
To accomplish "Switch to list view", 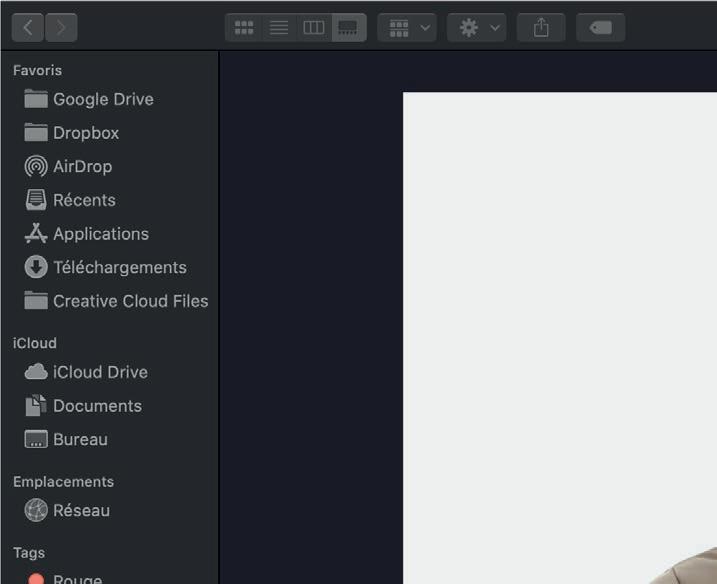I will [x=278, y=27].
